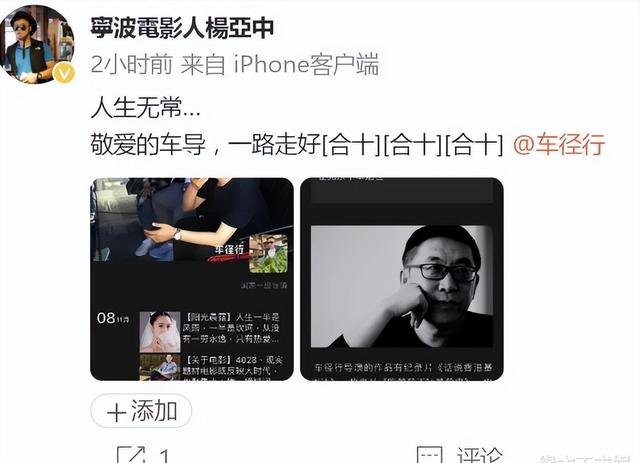The width and height of the screenshot is (640, 463).
Task: Open the black-and-white portrait image
Action: [x=402, y=286]
